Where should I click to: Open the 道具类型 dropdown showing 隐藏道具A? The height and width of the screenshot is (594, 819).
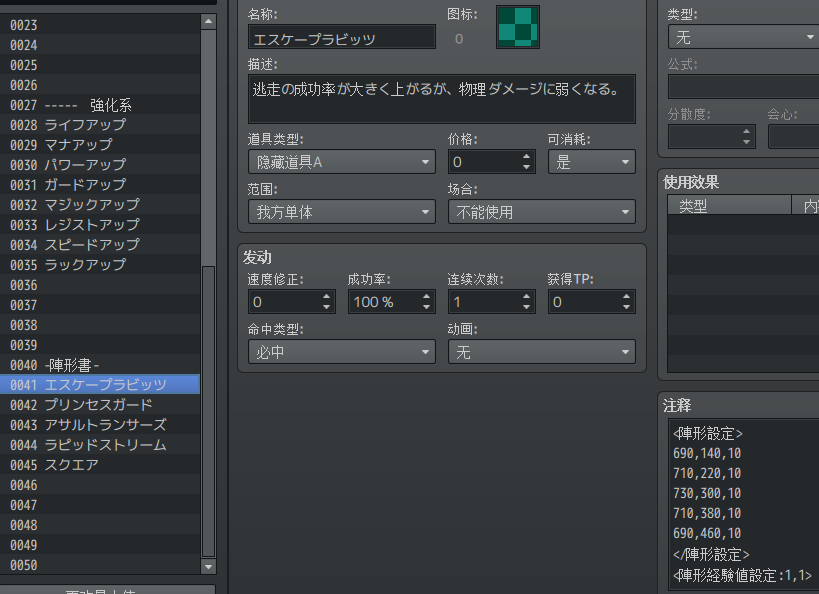342,162
